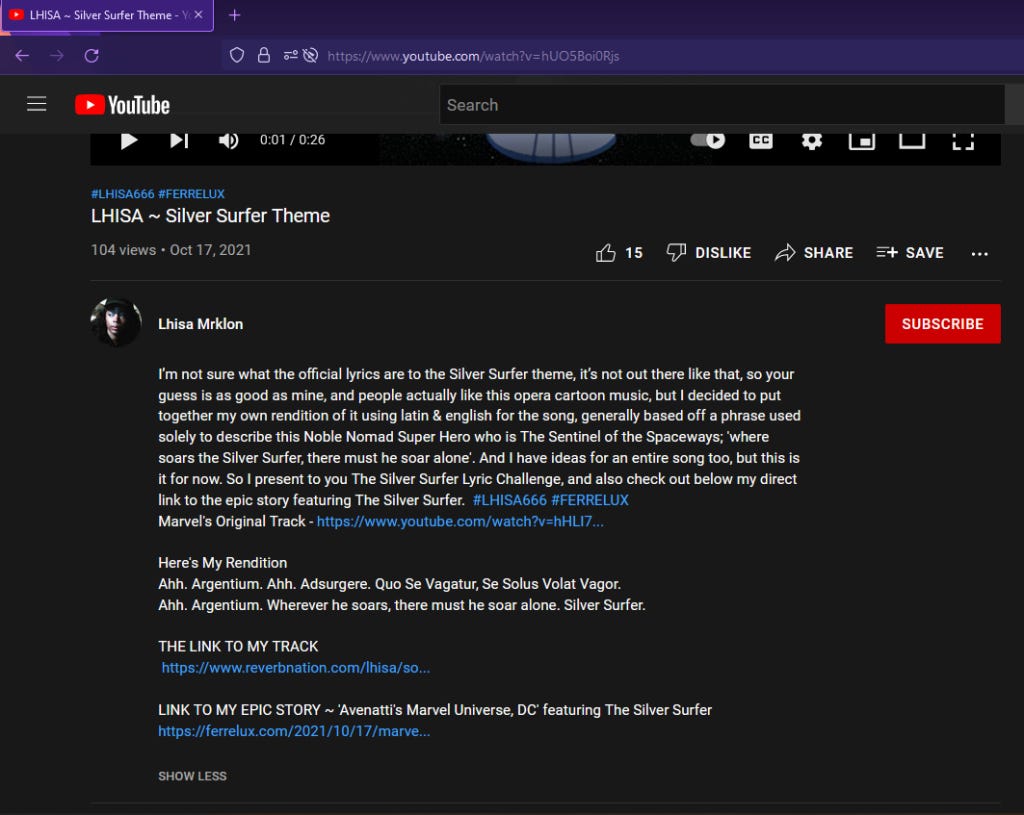Go to YouTube home via logo

122,104
